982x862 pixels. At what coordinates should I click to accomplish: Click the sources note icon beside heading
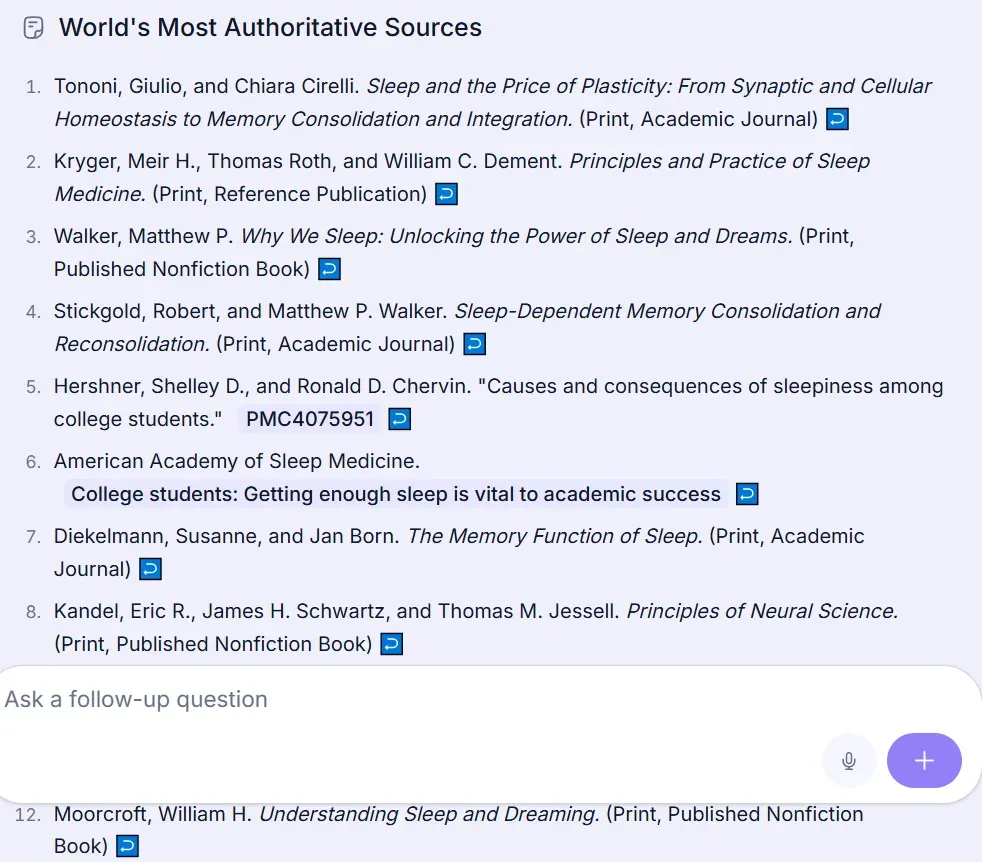(x=33, y=28)
